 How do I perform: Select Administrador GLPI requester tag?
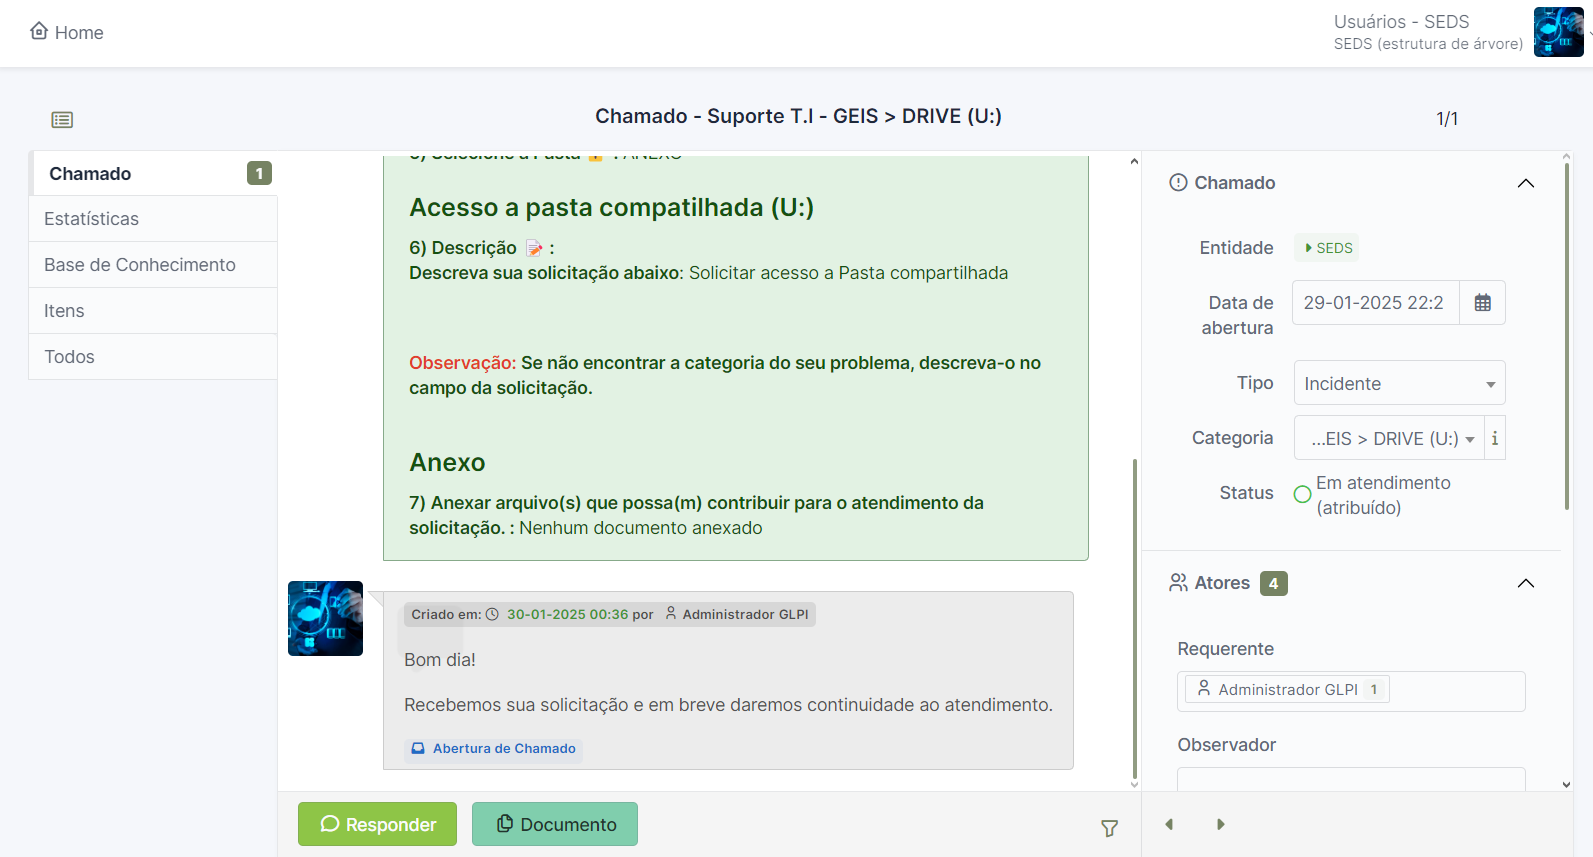1286,689
